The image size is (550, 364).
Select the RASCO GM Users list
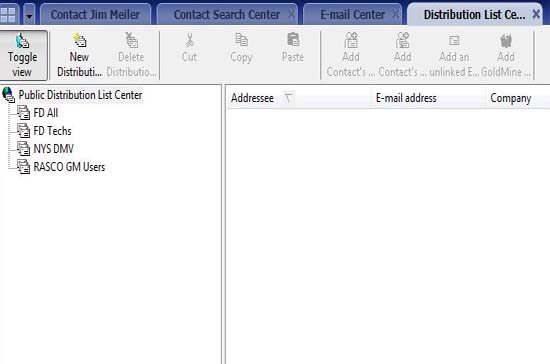[69, 167]
